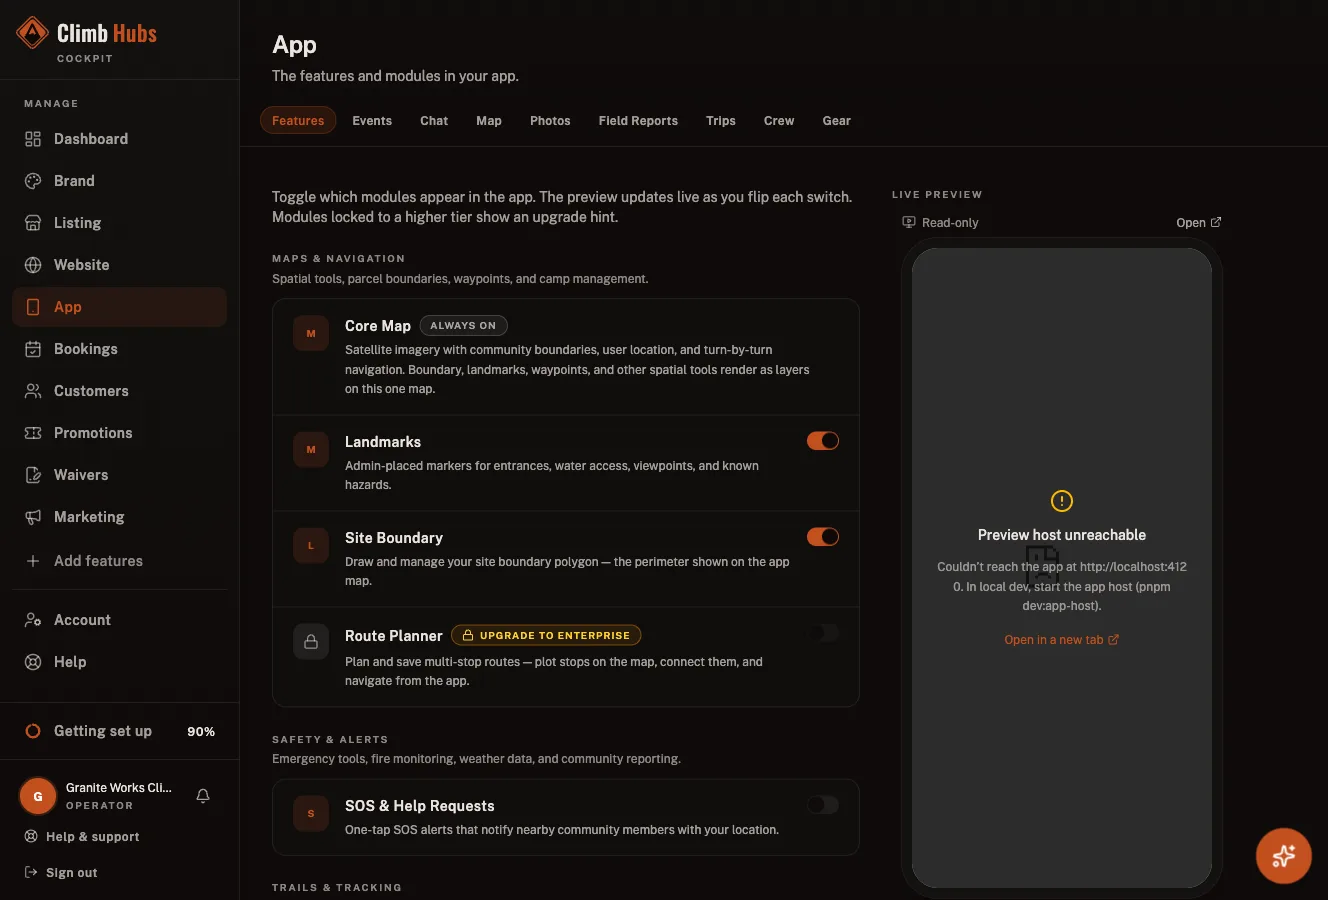Click the Granite Works operator name
This screenshot has height=900, width=1328.
tap(119, 788)
